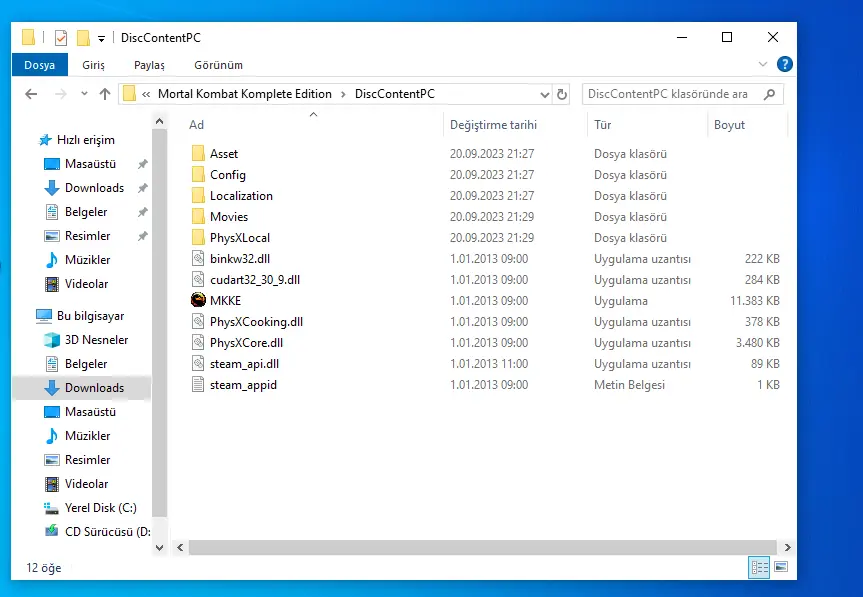Click the refresh icon beside address bar
The height and width of the screenshot is (597, 863).
561,94
